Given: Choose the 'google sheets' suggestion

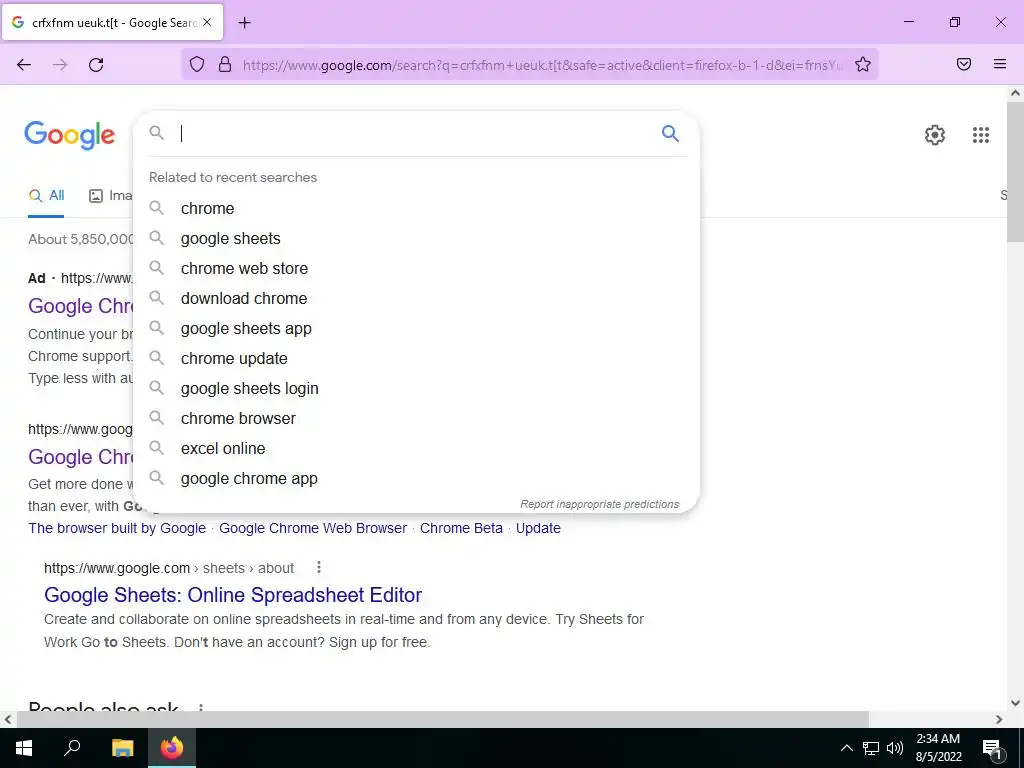Looking at the screenshot, I should [x=417, y=238].
